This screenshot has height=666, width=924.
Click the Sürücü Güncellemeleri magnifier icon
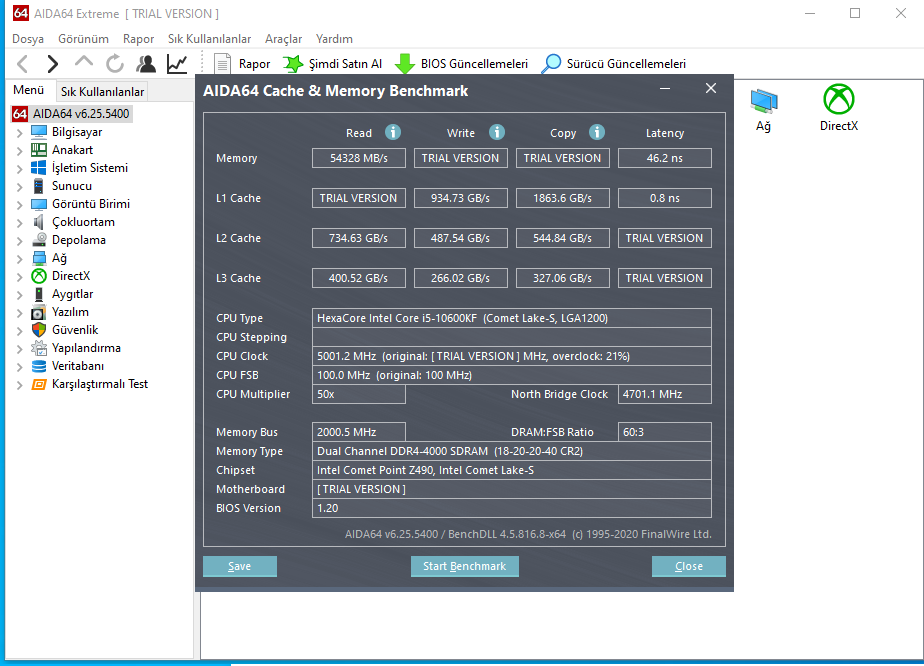pos(552,64)
